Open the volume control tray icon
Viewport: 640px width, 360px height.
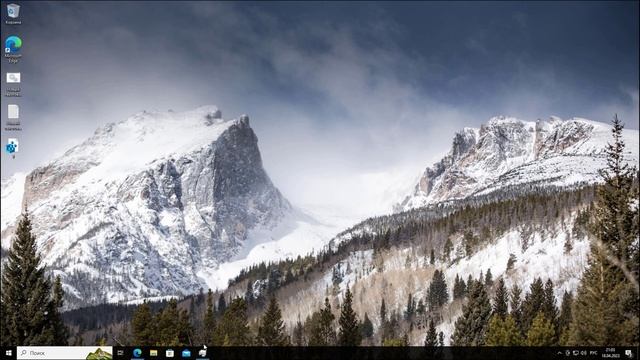[584, 353]
